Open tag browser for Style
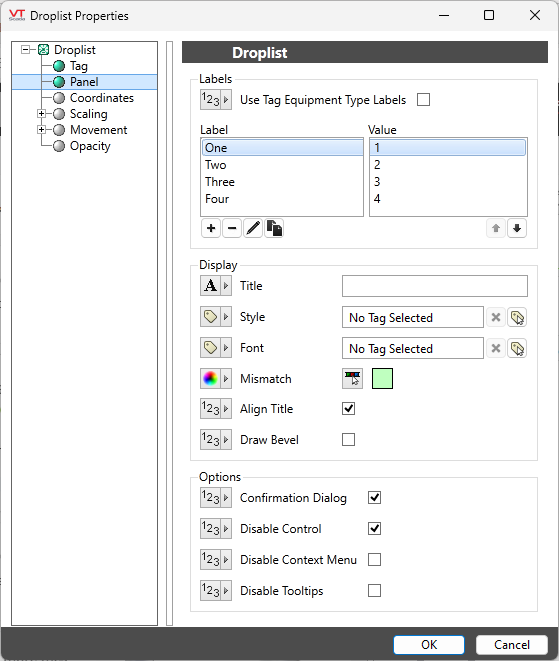The width and height of the screenshot is (559, 661). click(517, 317)
